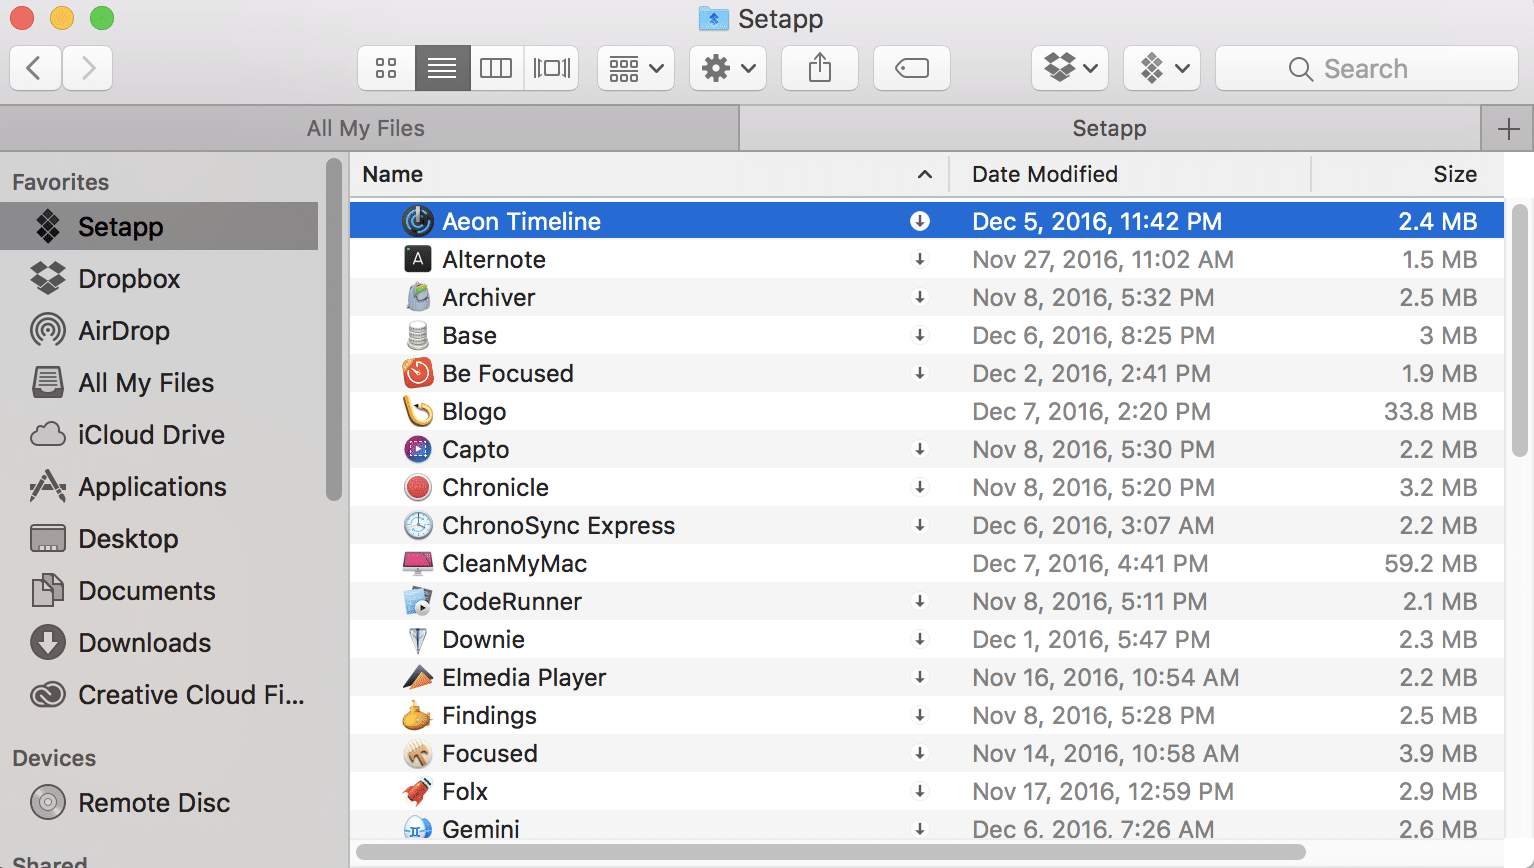Click download arrow for Capto

[920, 449]
